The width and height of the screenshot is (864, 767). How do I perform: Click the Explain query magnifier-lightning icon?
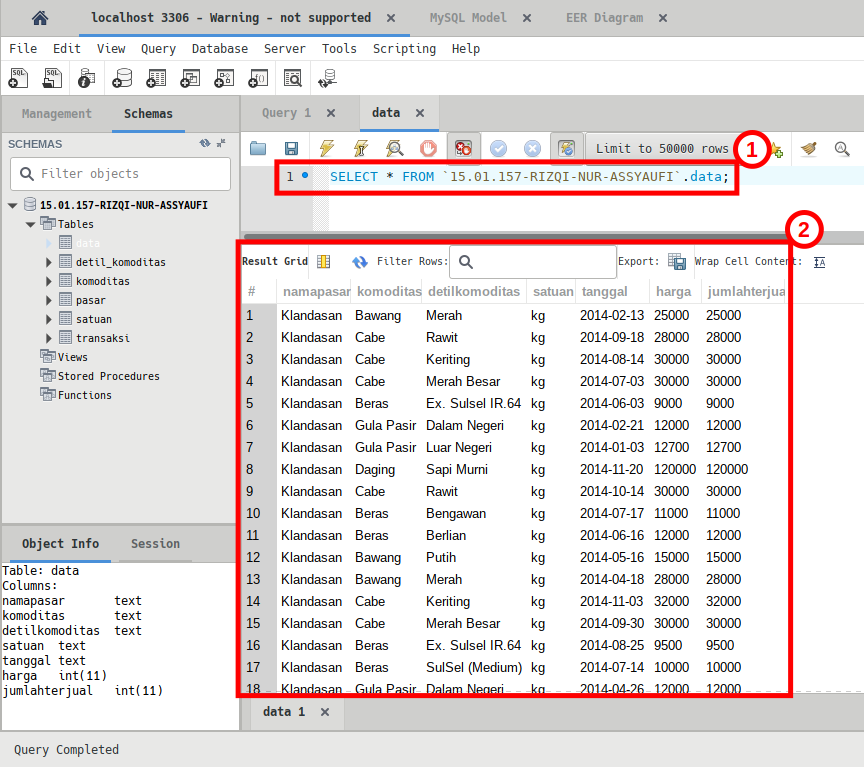tap(395, 148)
